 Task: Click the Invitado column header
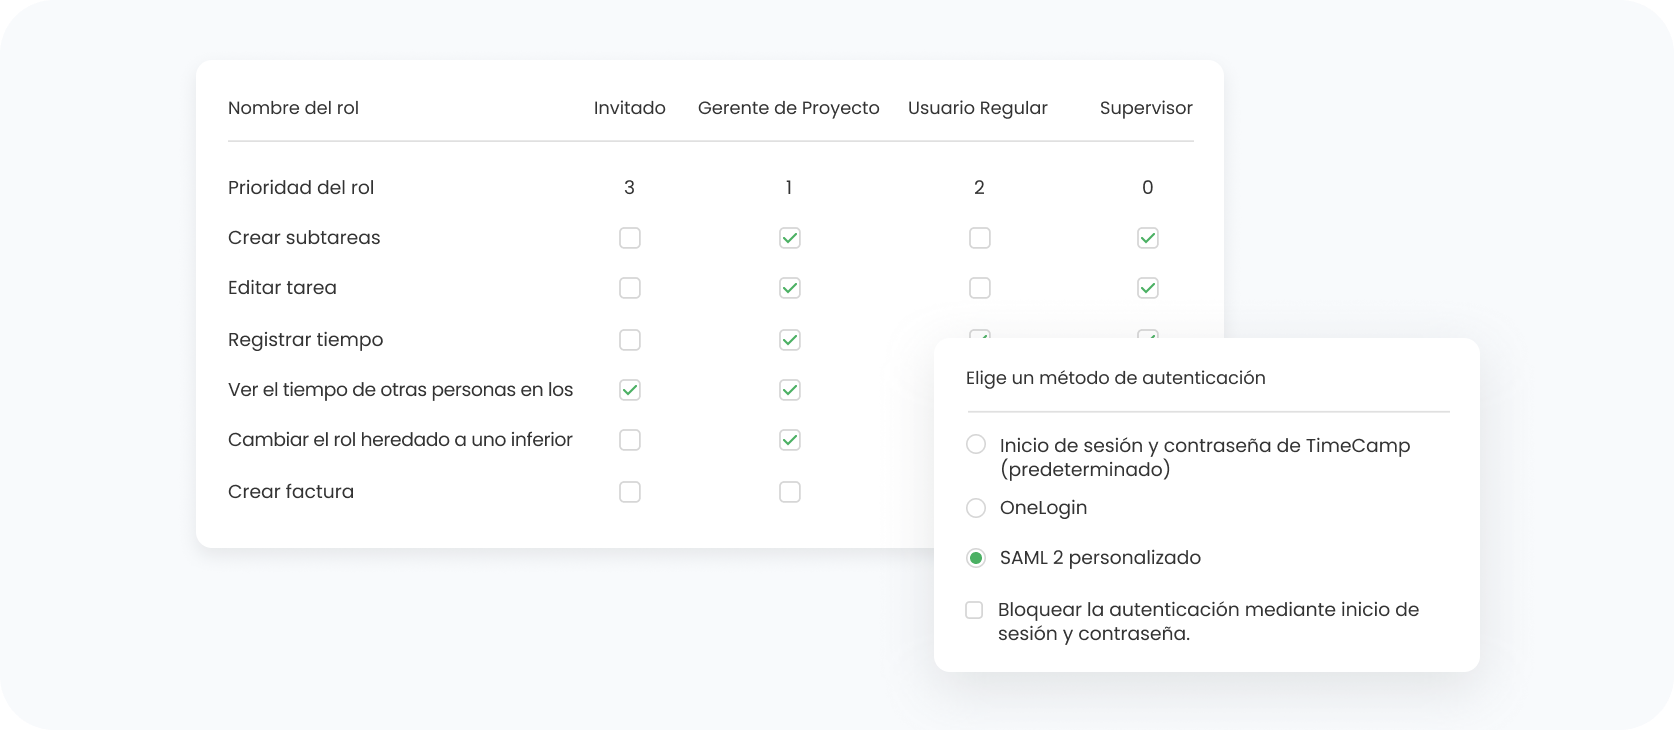630,108
